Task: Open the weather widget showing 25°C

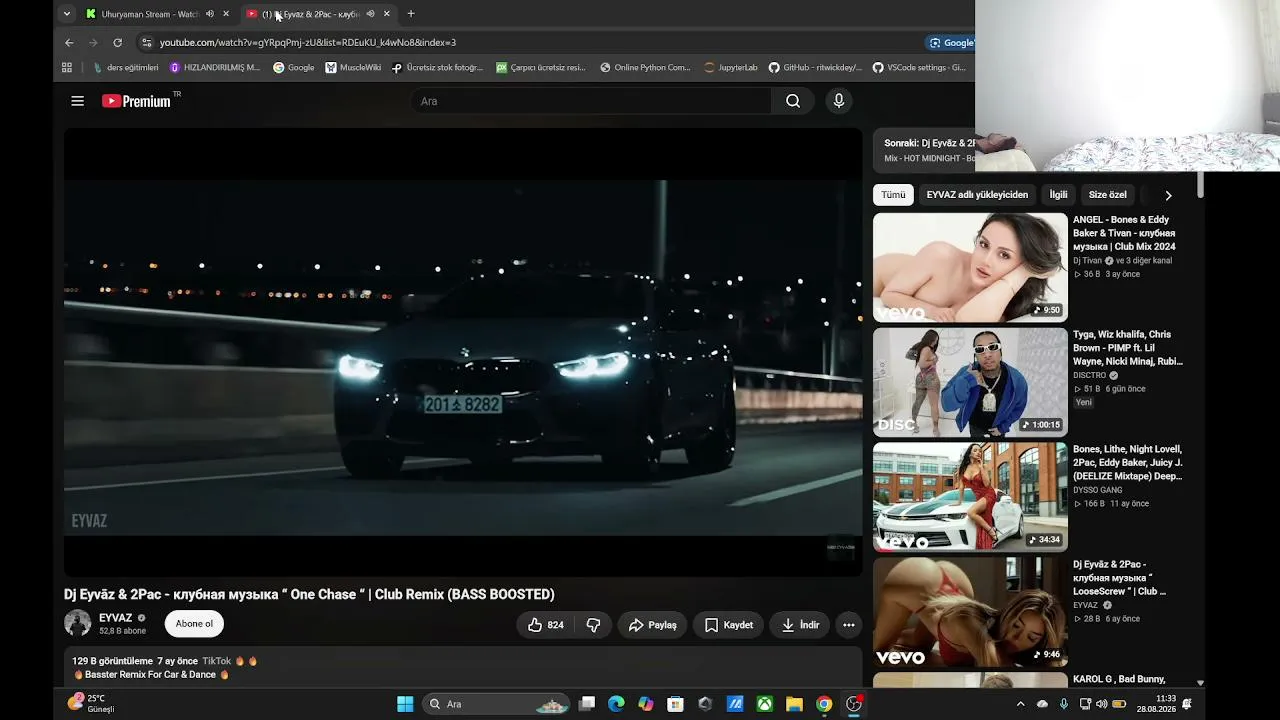Action: point(92,704)
